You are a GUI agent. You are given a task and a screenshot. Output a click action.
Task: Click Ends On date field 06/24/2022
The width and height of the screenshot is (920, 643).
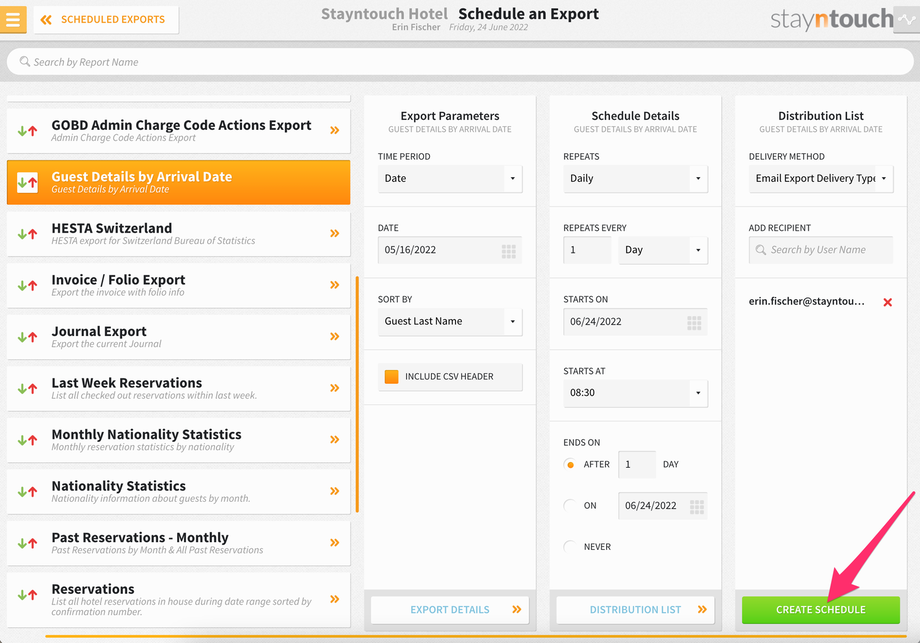663,506
